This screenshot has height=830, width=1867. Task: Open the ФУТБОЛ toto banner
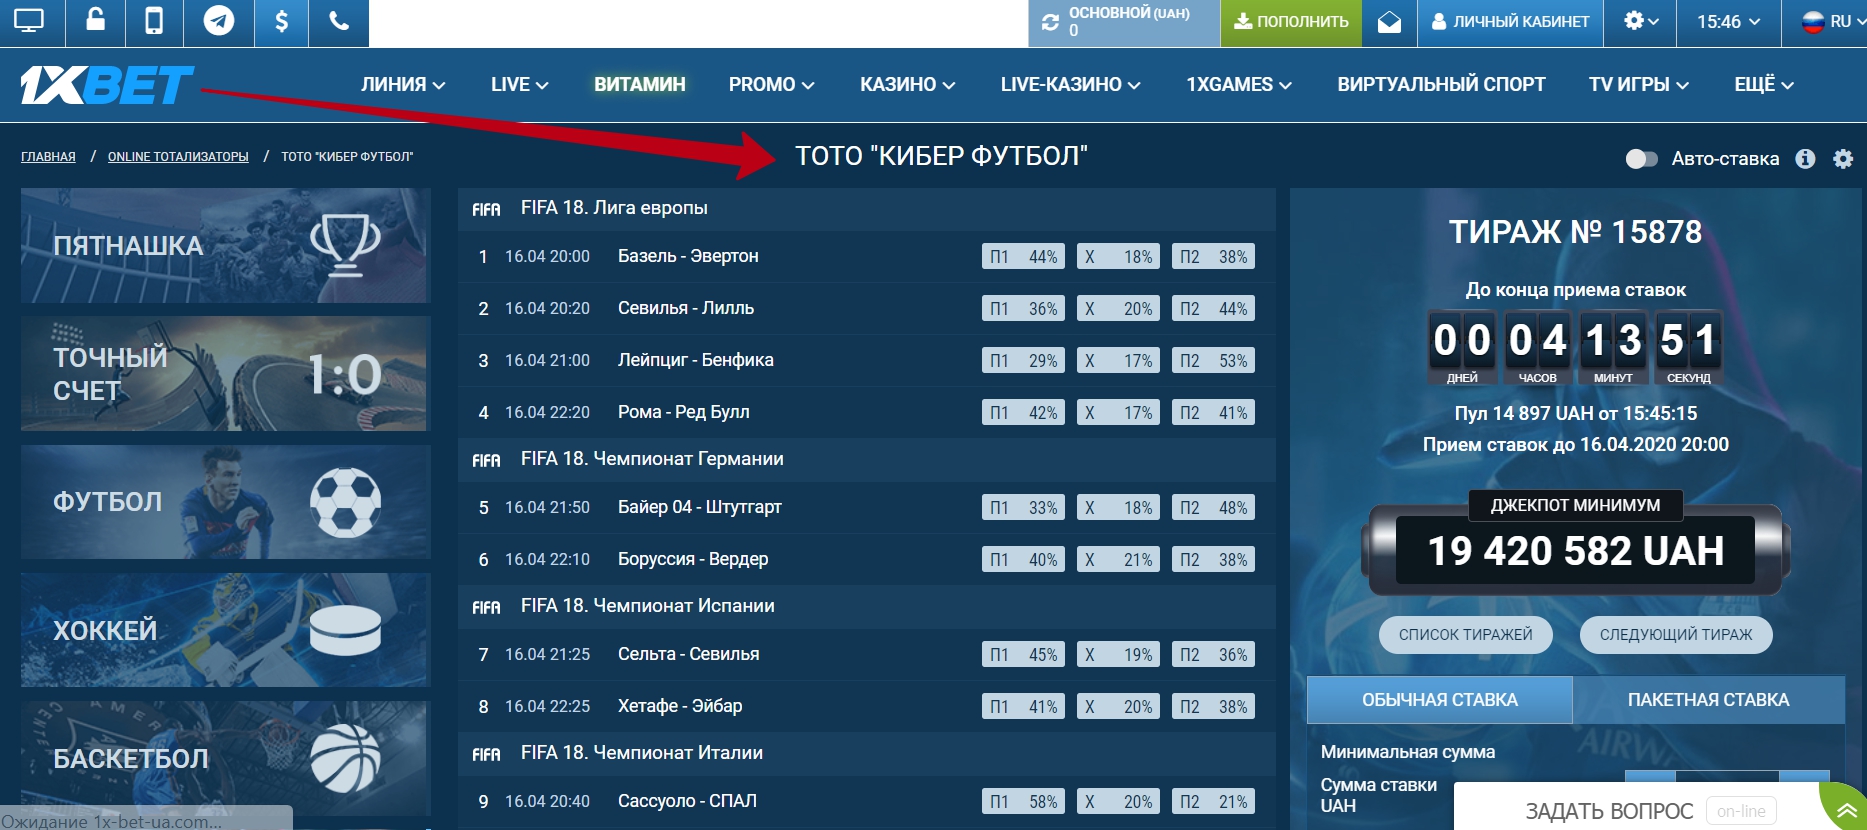point(226,502)
